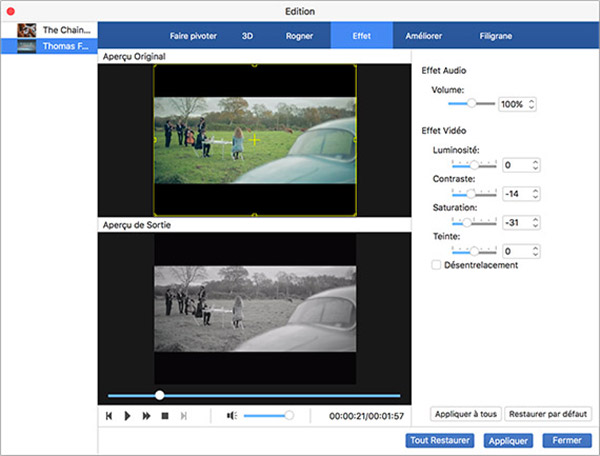Click the Appliquer à tous button

464,414
